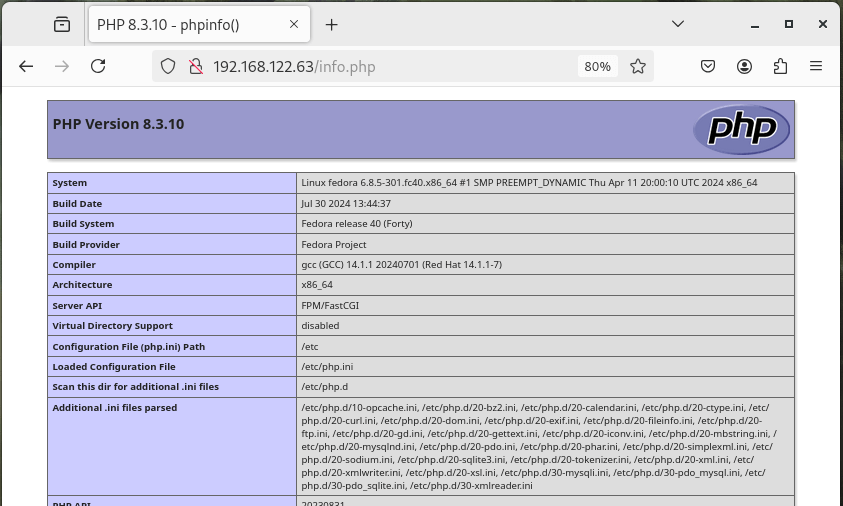Select the gcc (GCC) 14.1.1 value

point(402,265)
